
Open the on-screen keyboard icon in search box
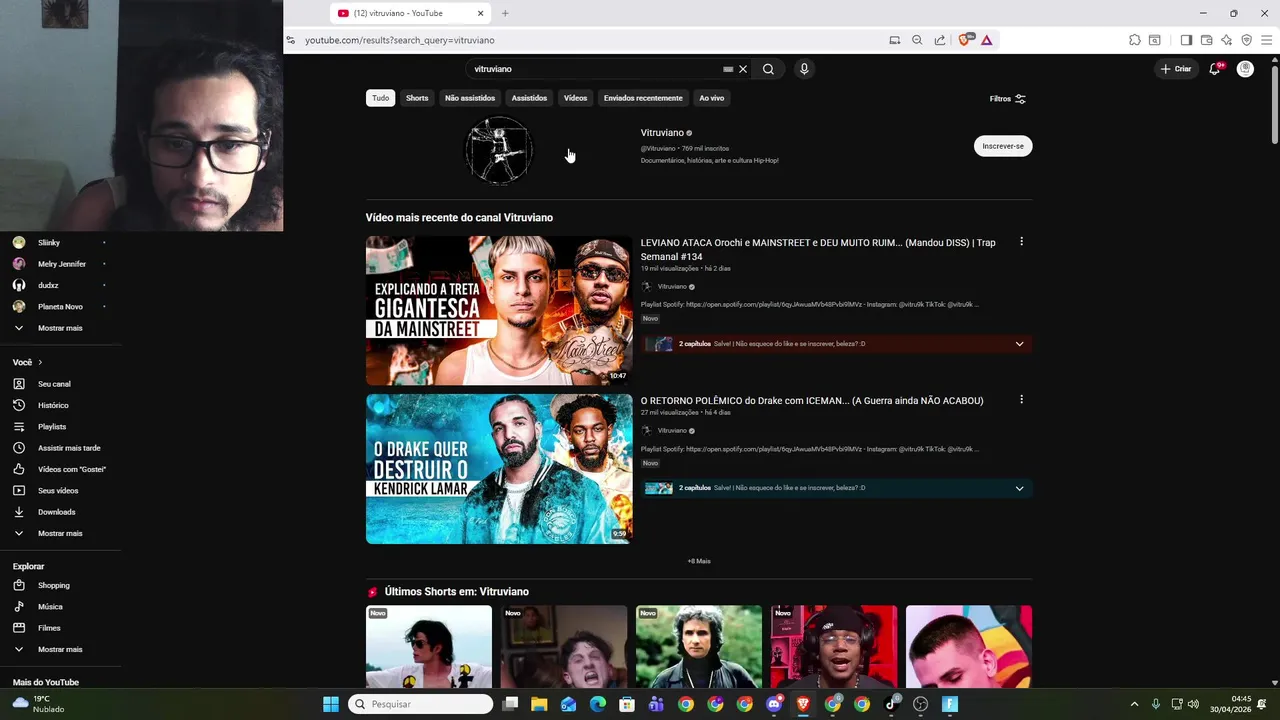point(728,69)
